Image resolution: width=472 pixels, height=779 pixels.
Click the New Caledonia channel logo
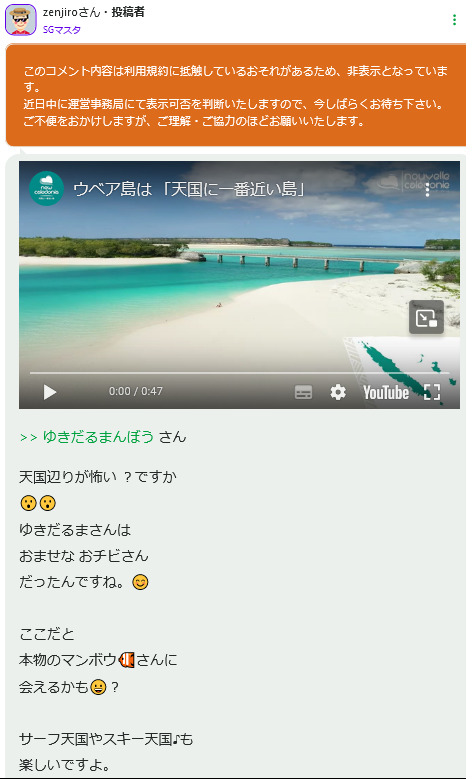tap(46, 188)
